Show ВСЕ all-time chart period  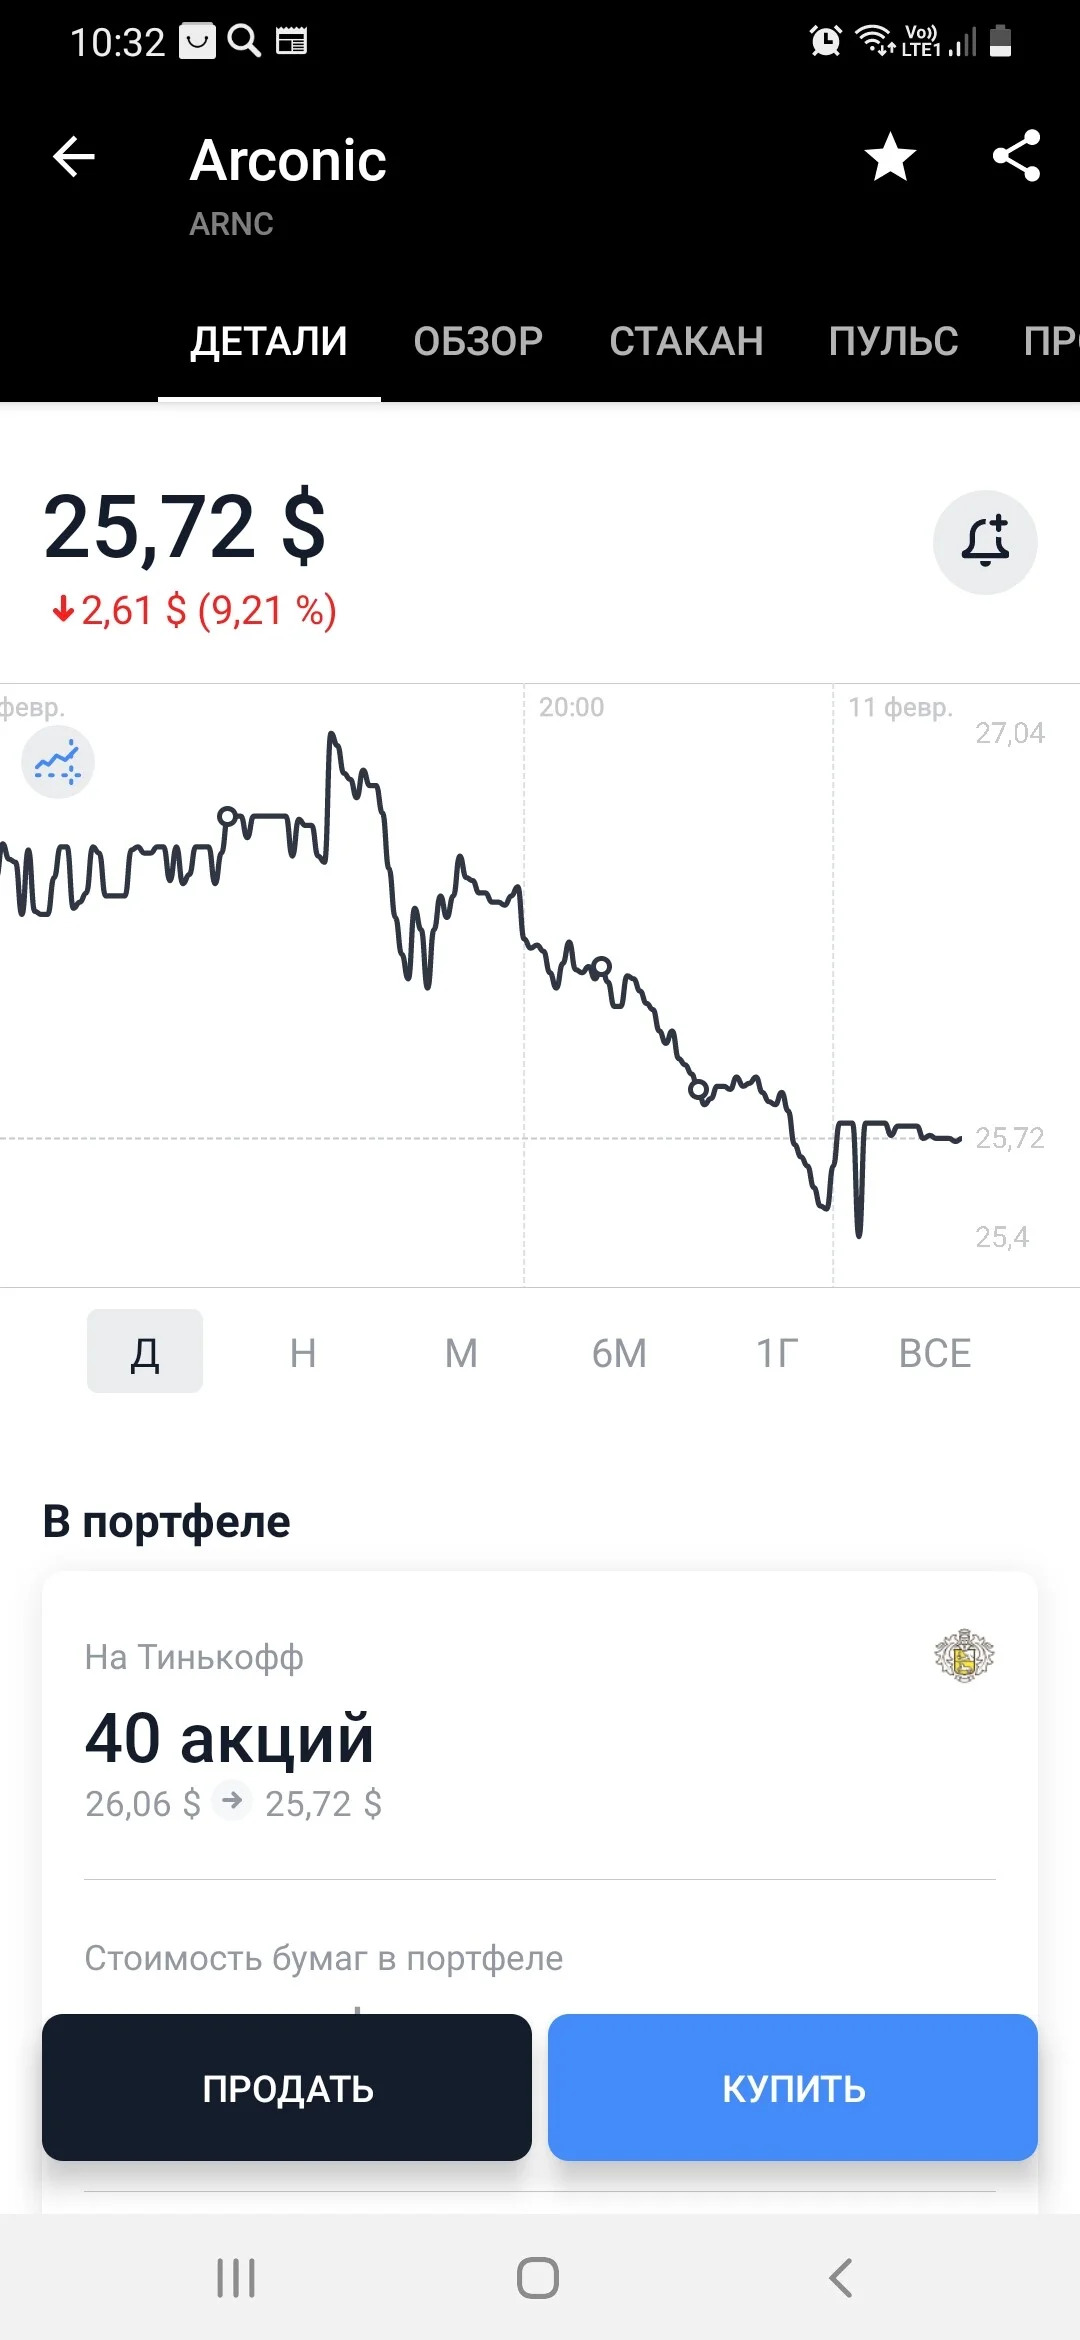tap(935, 1352)
